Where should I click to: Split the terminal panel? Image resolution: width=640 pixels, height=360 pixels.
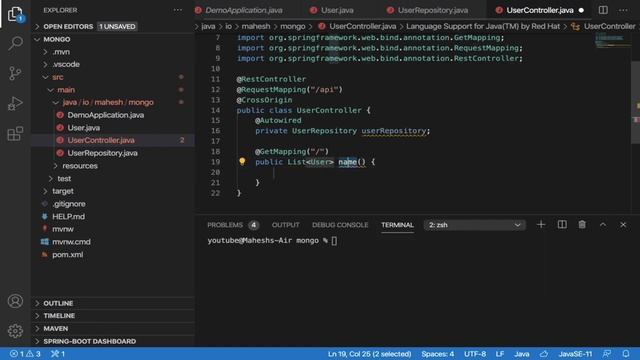point(562,224)
